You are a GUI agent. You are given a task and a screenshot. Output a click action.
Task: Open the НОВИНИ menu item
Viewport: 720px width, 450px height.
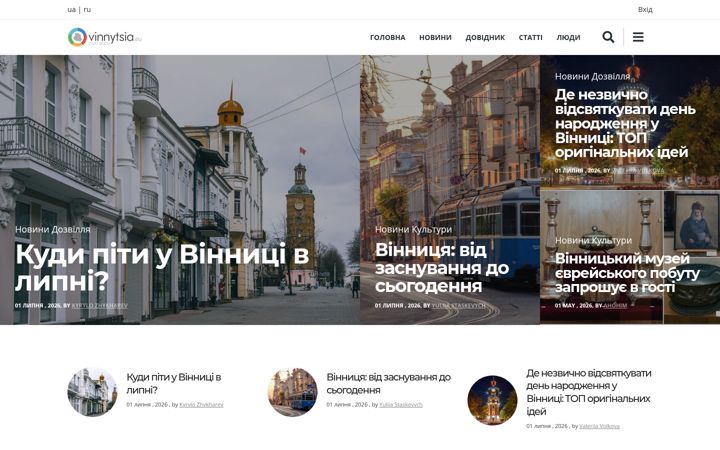(435, 37)
